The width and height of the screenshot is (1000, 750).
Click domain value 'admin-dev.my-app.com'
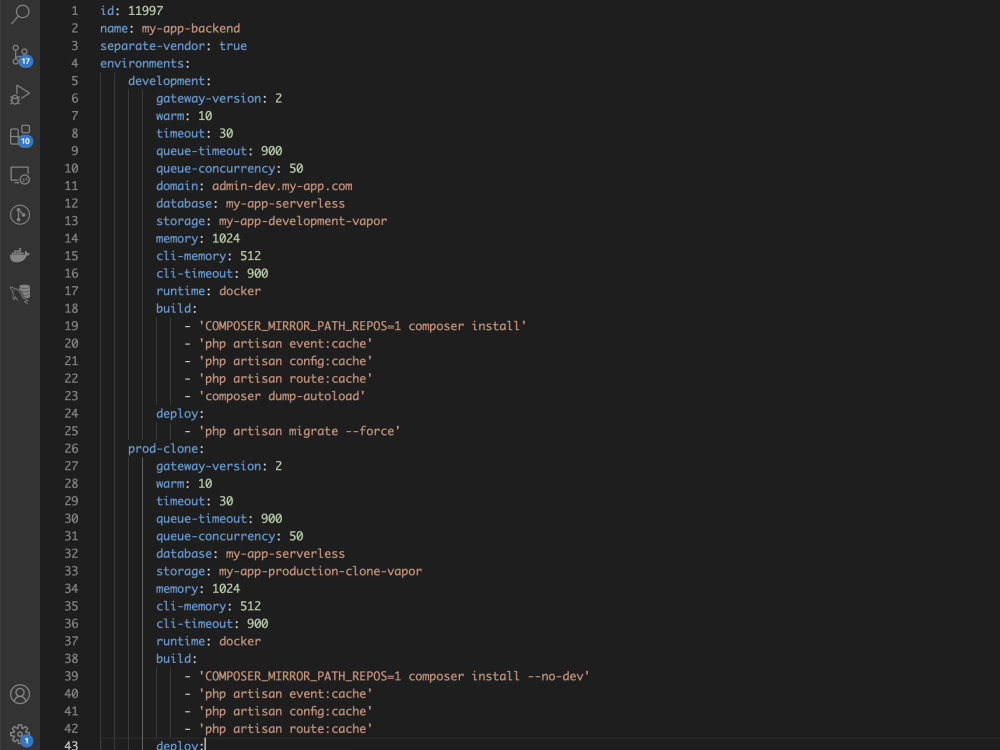point(282,186)
